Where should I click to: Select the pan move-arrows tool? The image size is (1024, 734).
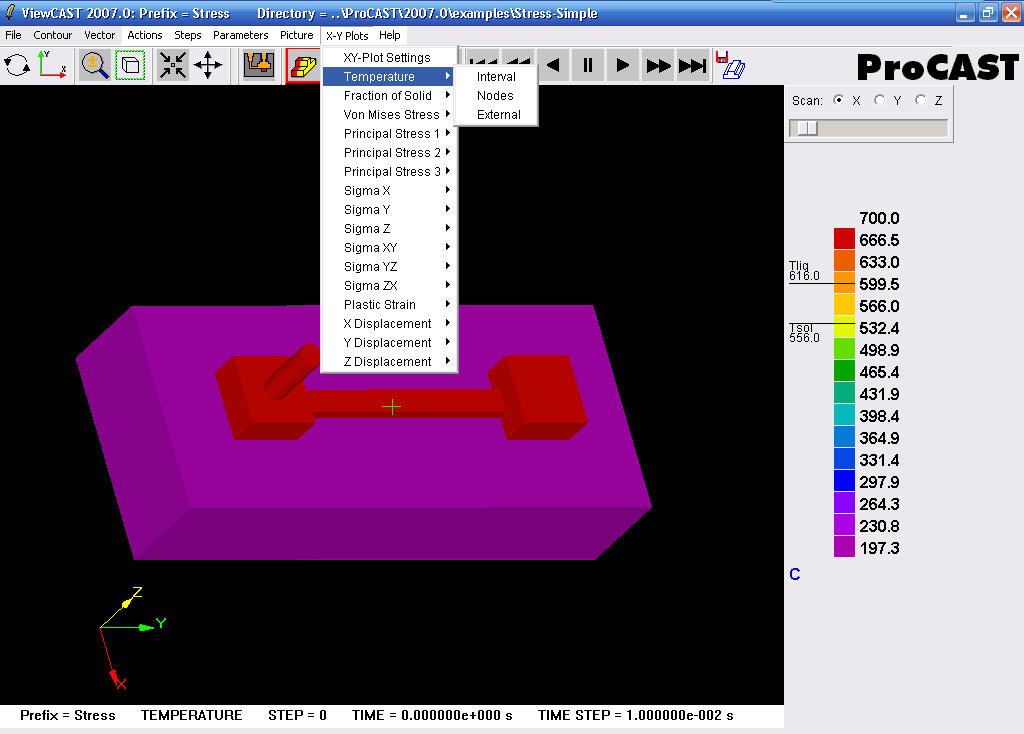[x=208, y=65]
